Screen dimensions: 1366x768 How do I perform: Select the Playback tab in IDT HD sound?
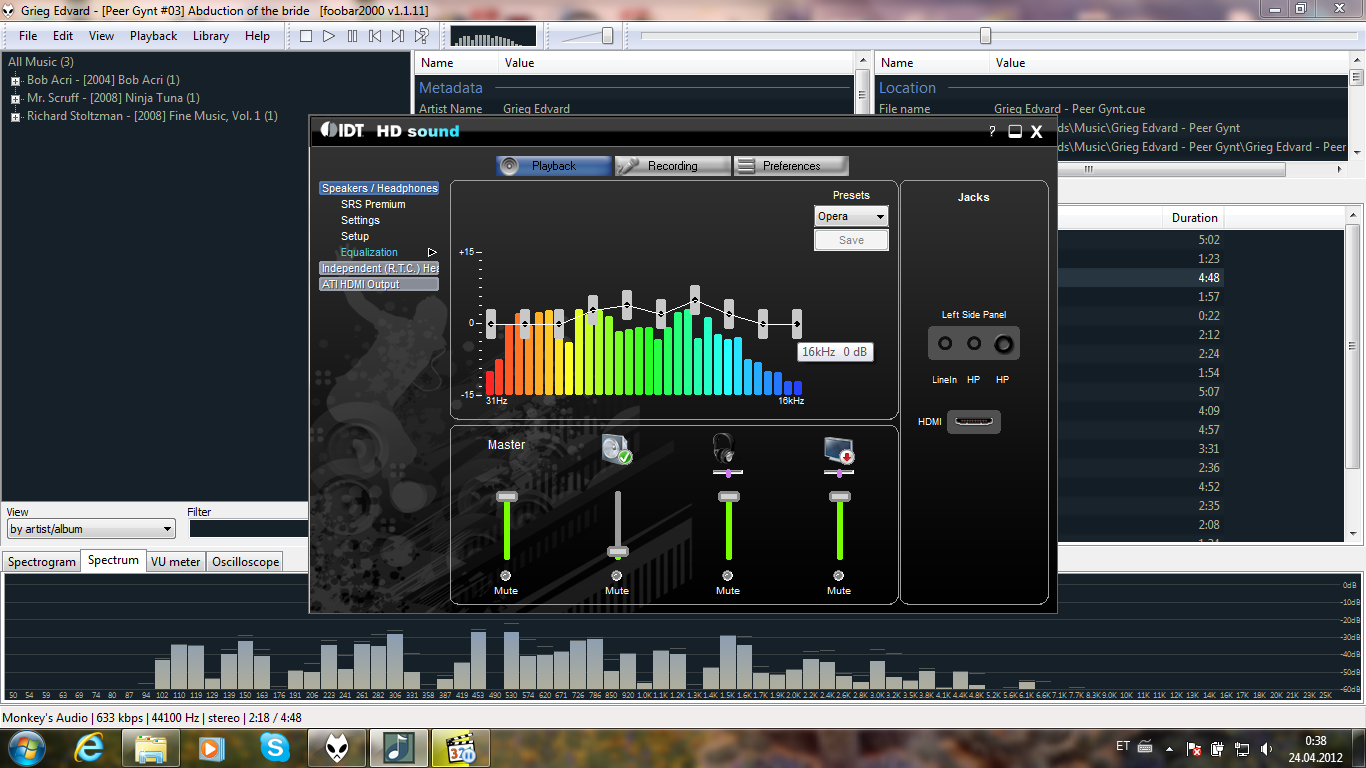[x=554, y=166]
